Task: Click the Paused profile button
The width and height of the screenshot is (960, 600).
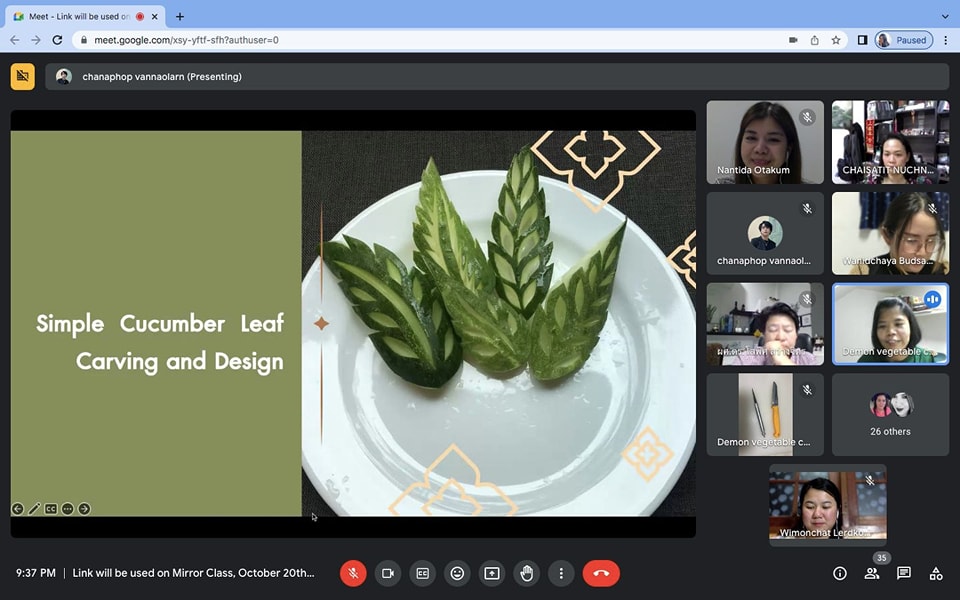Action: point(903,40)
